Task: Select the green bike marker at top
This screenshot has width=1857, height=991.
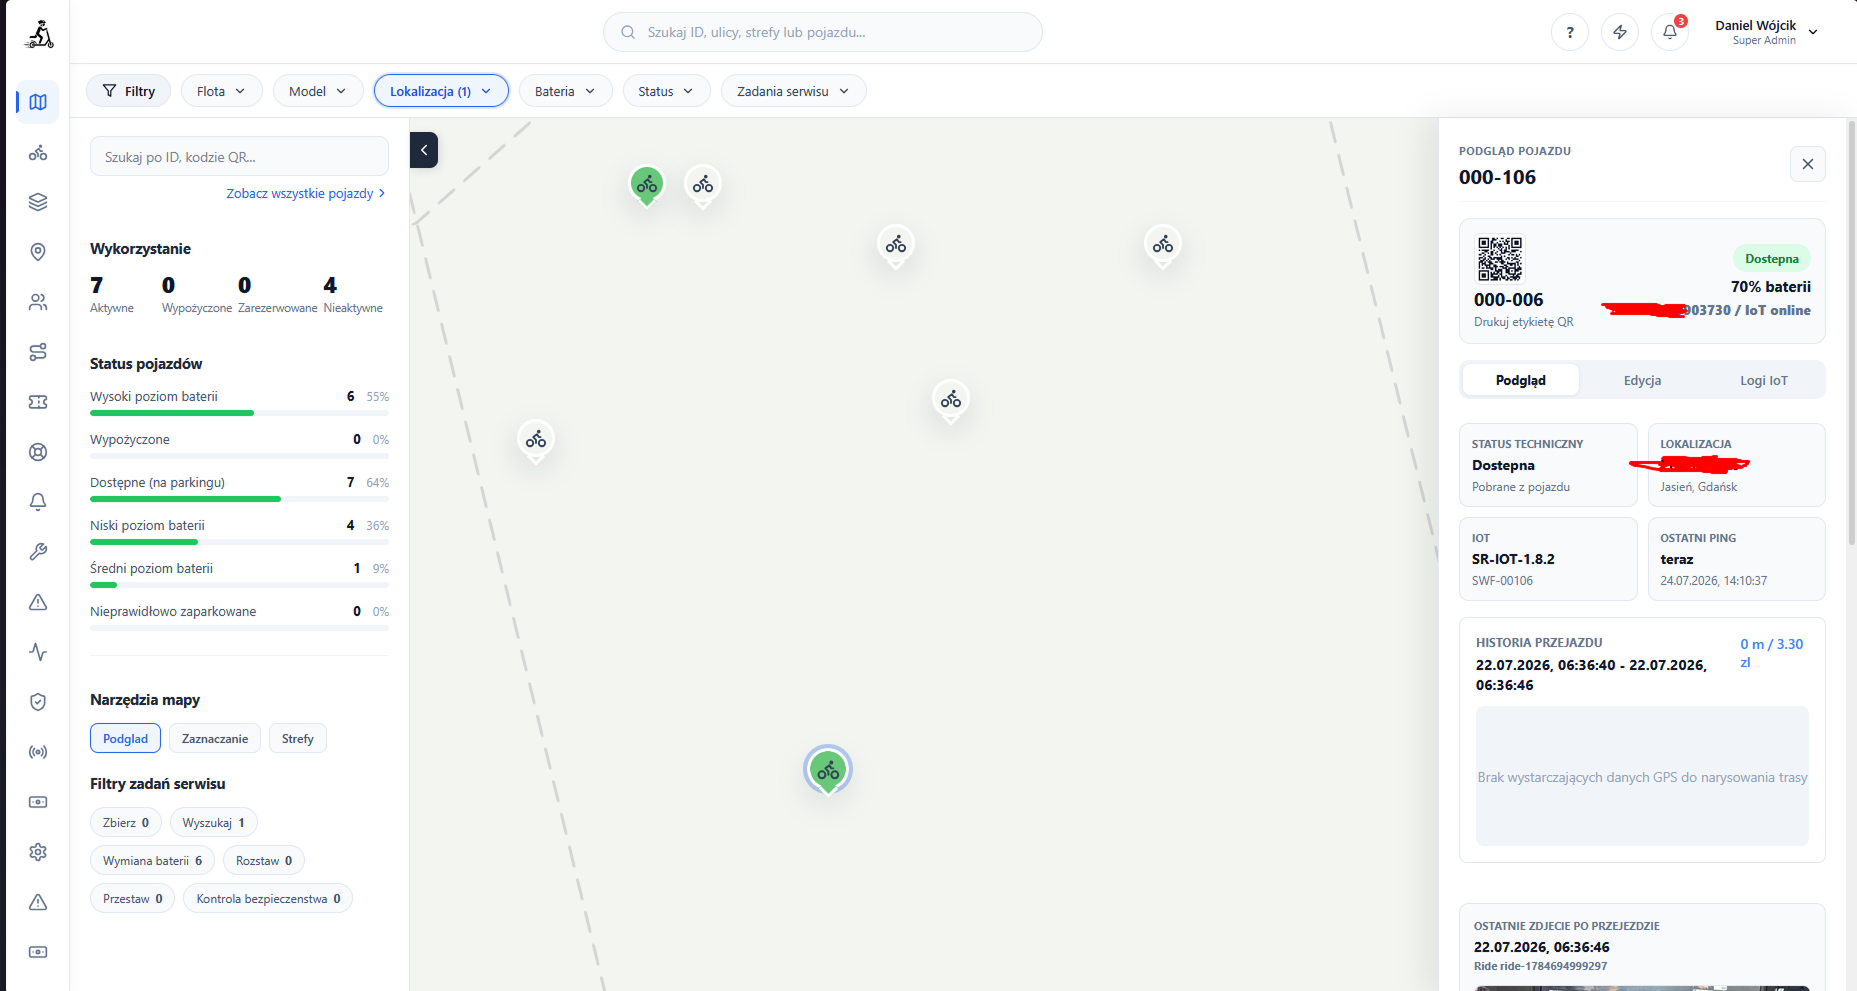Action: (x=647, y=185)
